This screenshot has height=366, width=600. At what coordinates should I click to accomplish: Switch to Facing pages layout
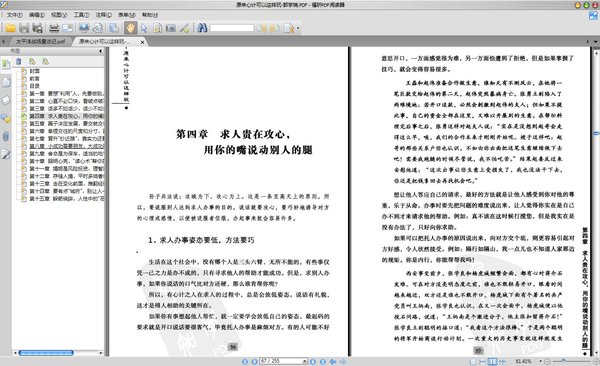click(493, 361)
